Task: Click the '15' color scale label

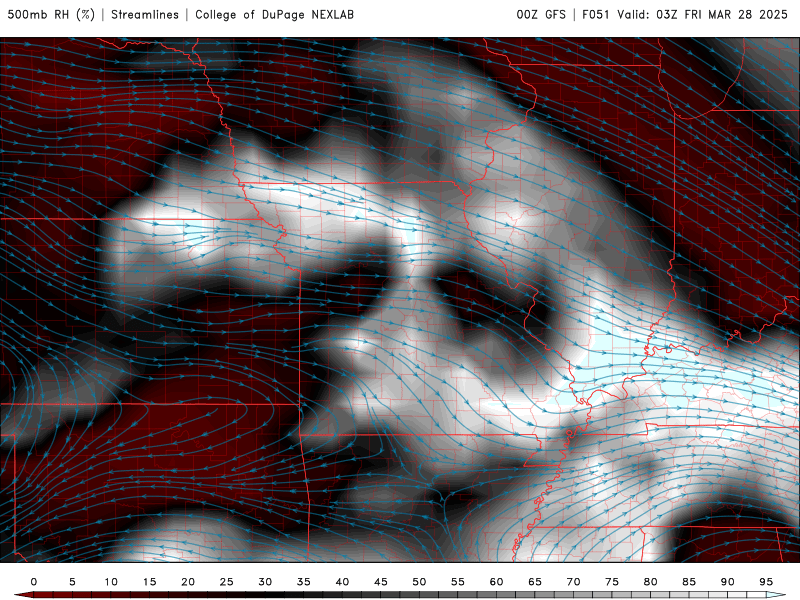Action: 149,582
